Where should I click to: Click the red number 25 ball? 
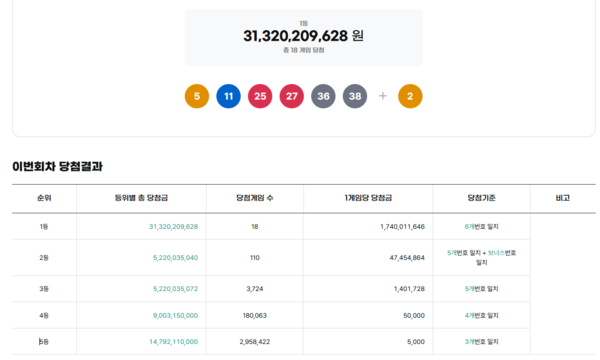pos(260,96)
